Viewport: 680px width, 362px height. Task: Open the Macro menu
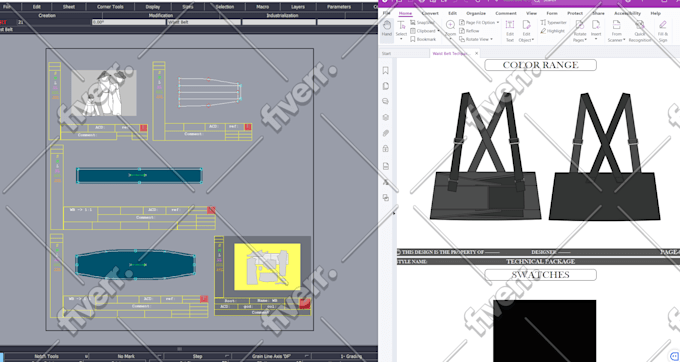[262, 7]
